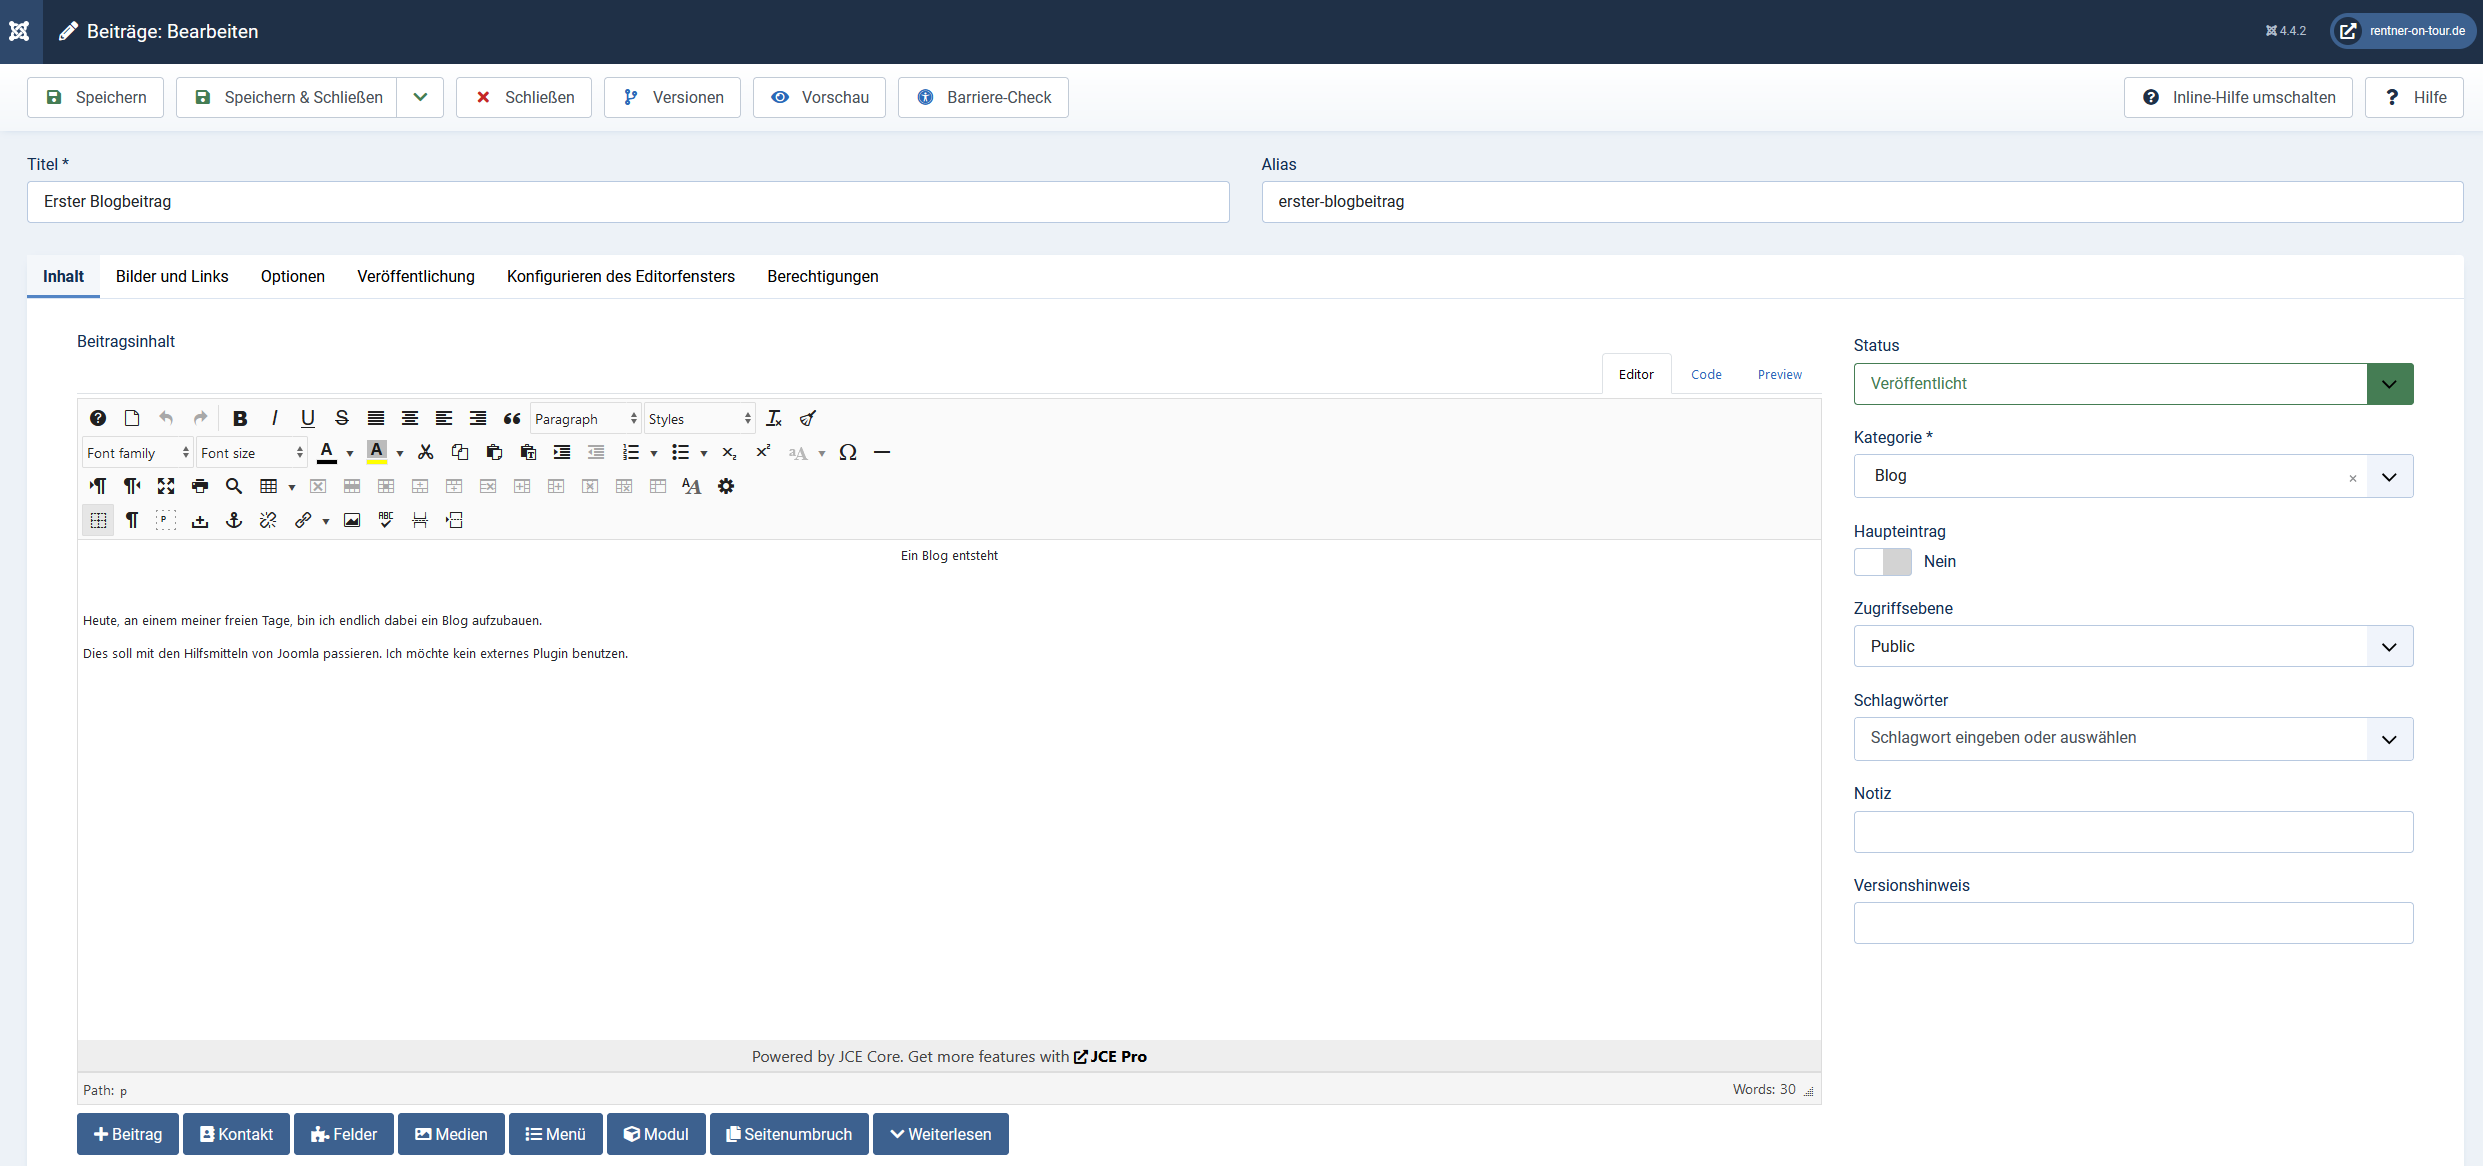The width and height of the screenshot is (2483, 1166).
Task: Click the Weiterlesen button
Action: click(x=940, y=1134)
